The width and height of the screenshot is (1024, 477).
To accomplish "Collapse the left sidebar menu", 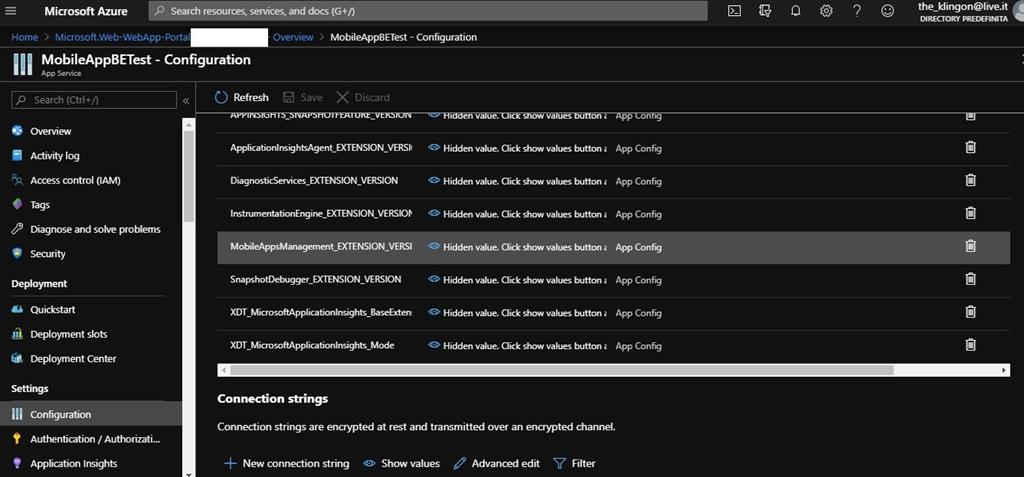I will tap(186, 100).
